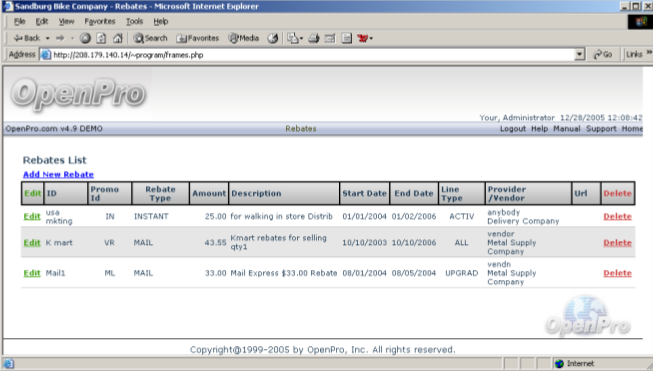Expand the Address bar dropdown arrow

pyautogui.click(x=579, y=55)
